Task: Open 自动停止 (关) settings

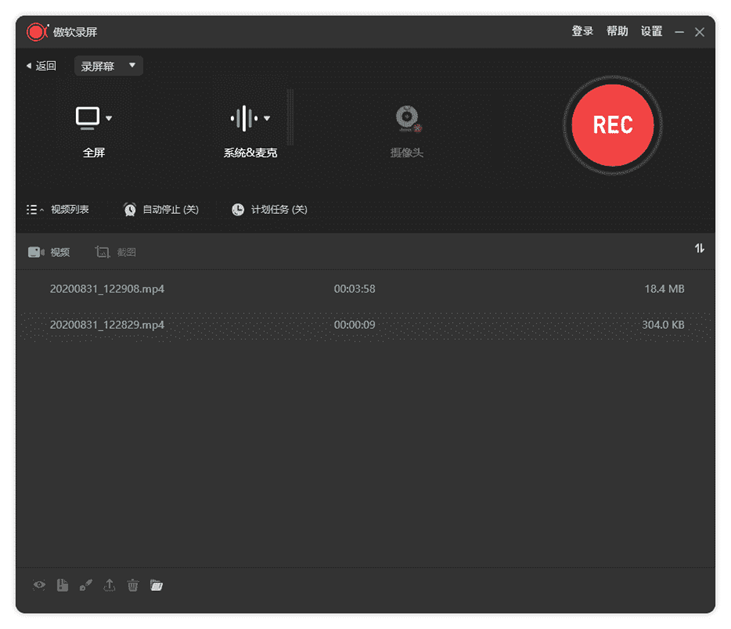Action: 161,209
